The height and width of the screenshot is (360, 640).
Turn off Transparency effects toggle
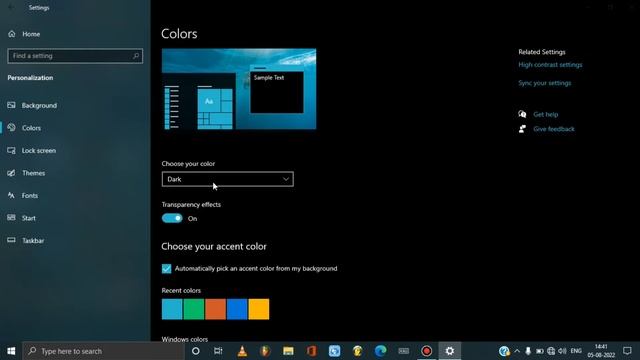click(172, 218)
